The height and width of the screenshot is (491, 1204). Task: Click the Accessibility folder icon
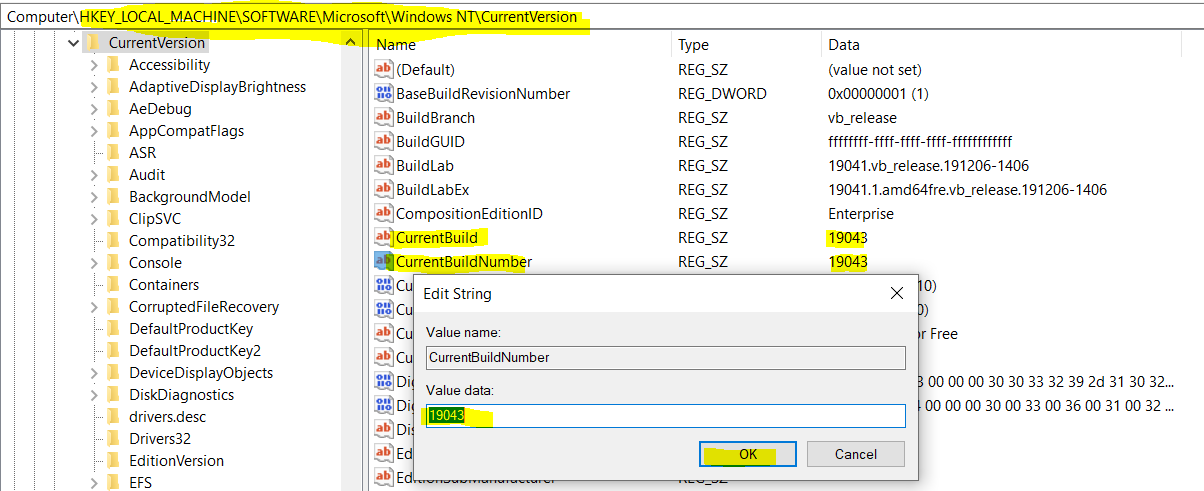click(x=113, y=65)
